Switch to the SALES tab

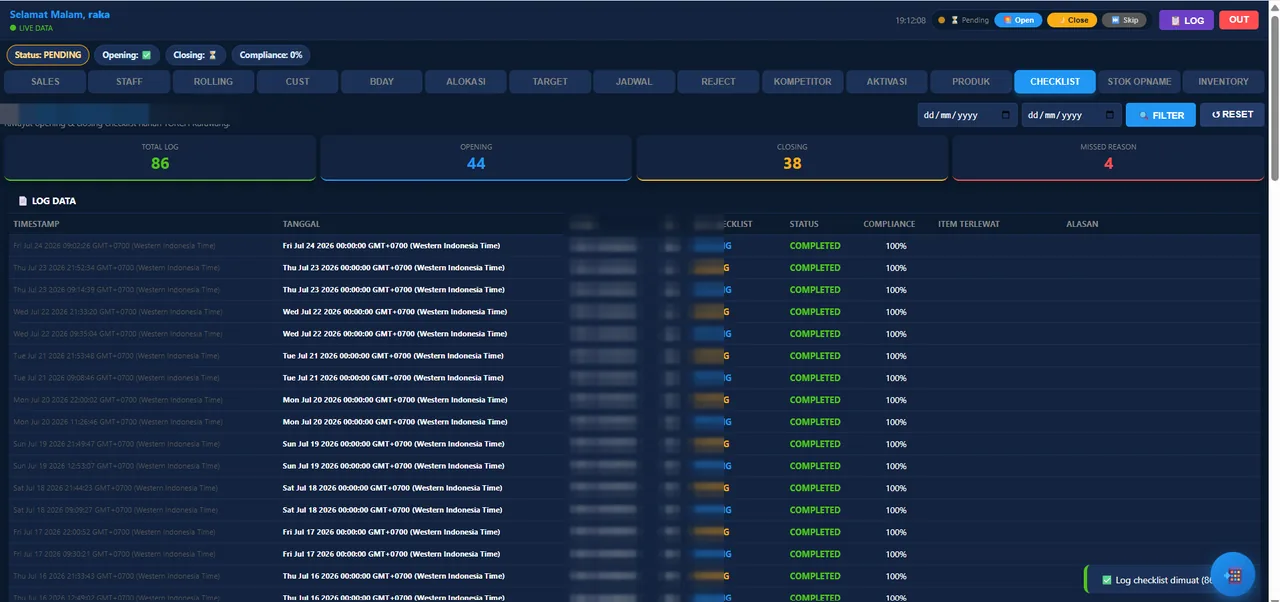click(x=45, y=82)
